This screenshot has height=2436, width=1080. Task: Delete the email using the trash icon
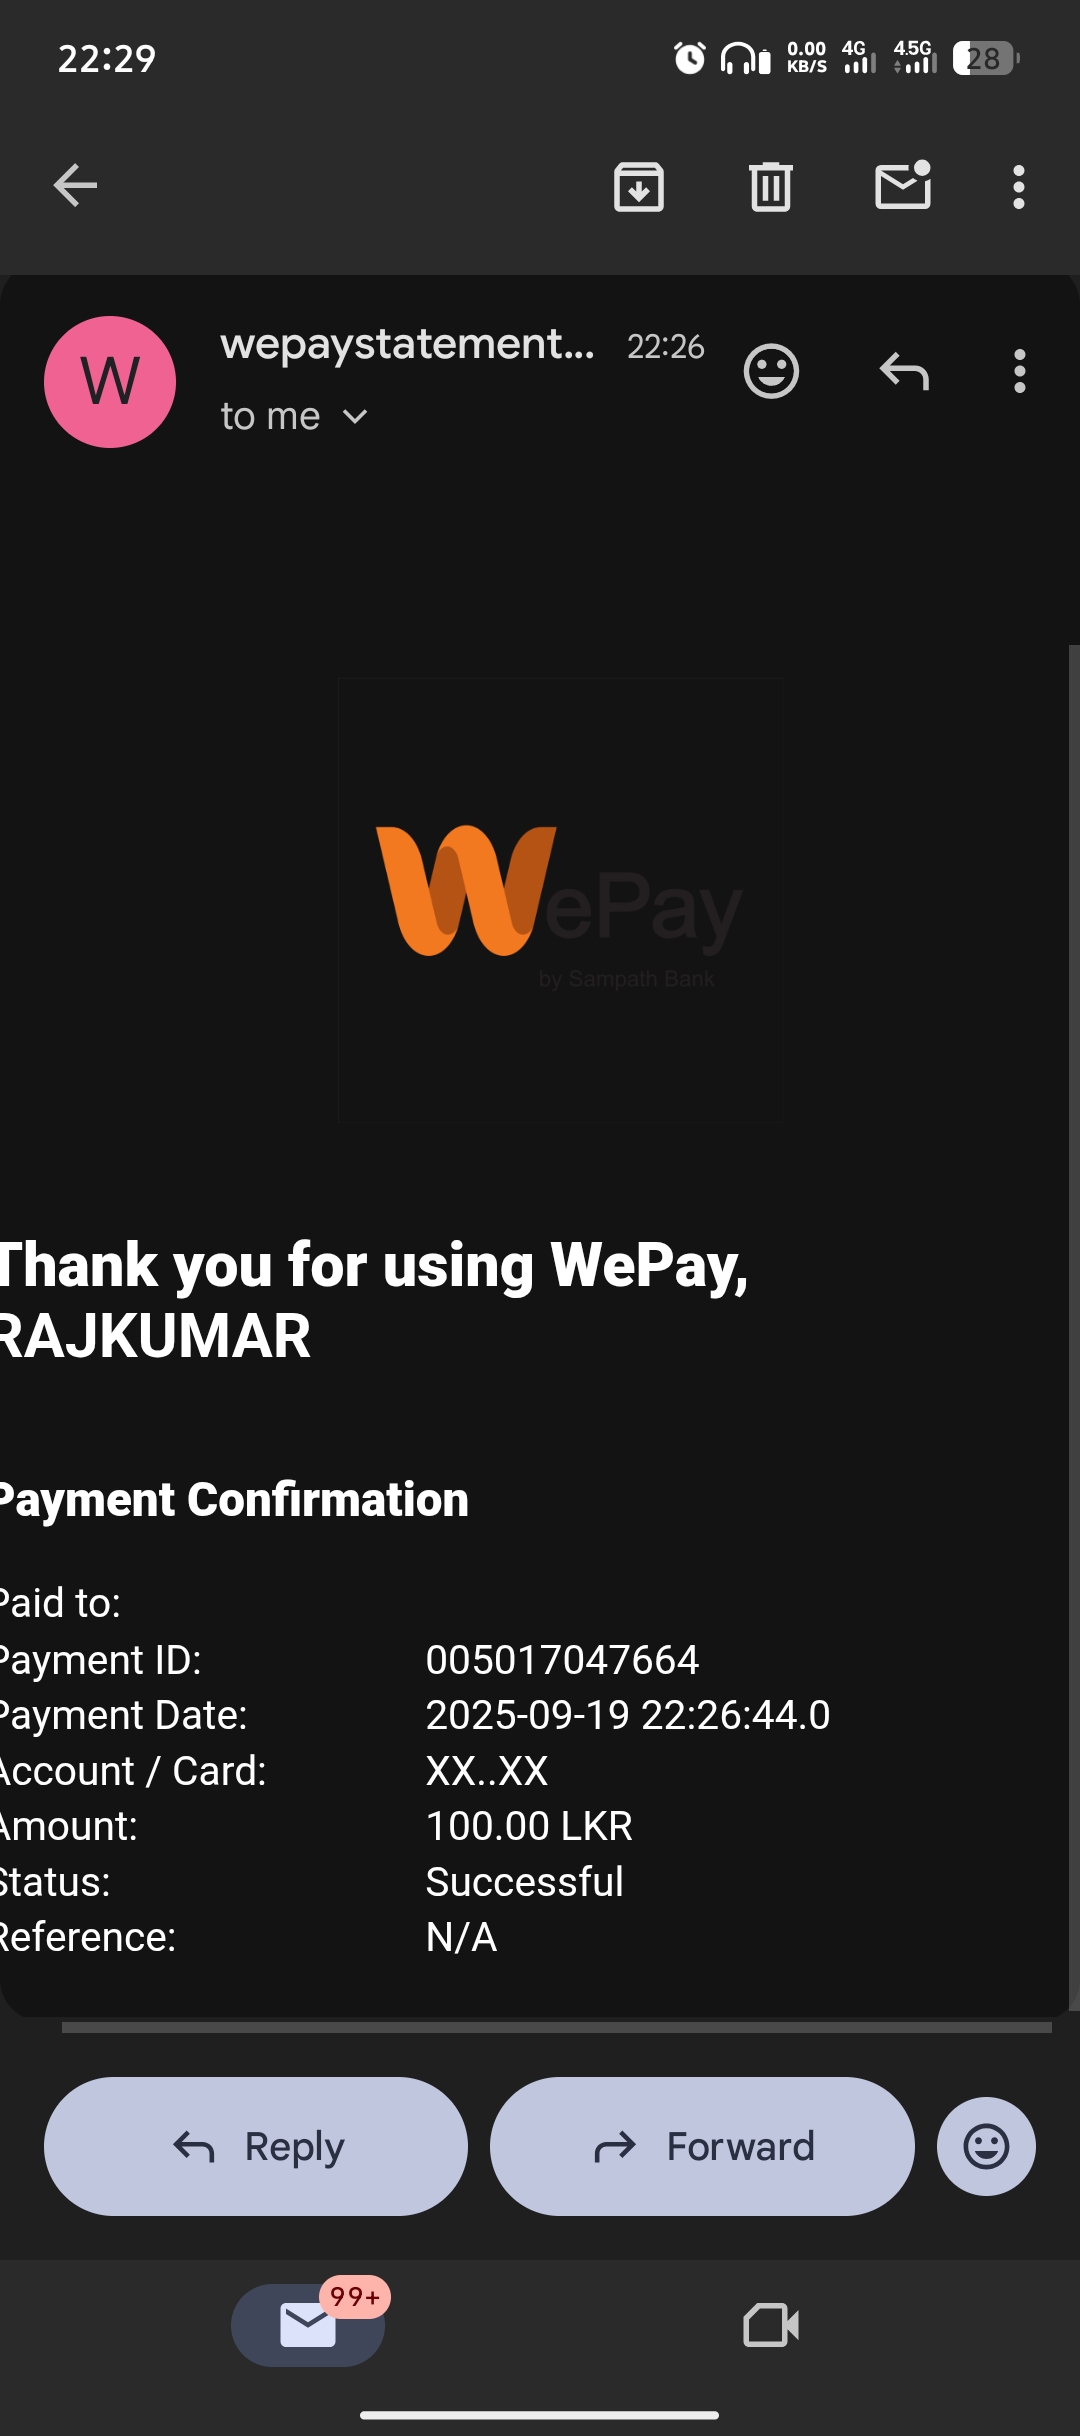pos(771,187)
